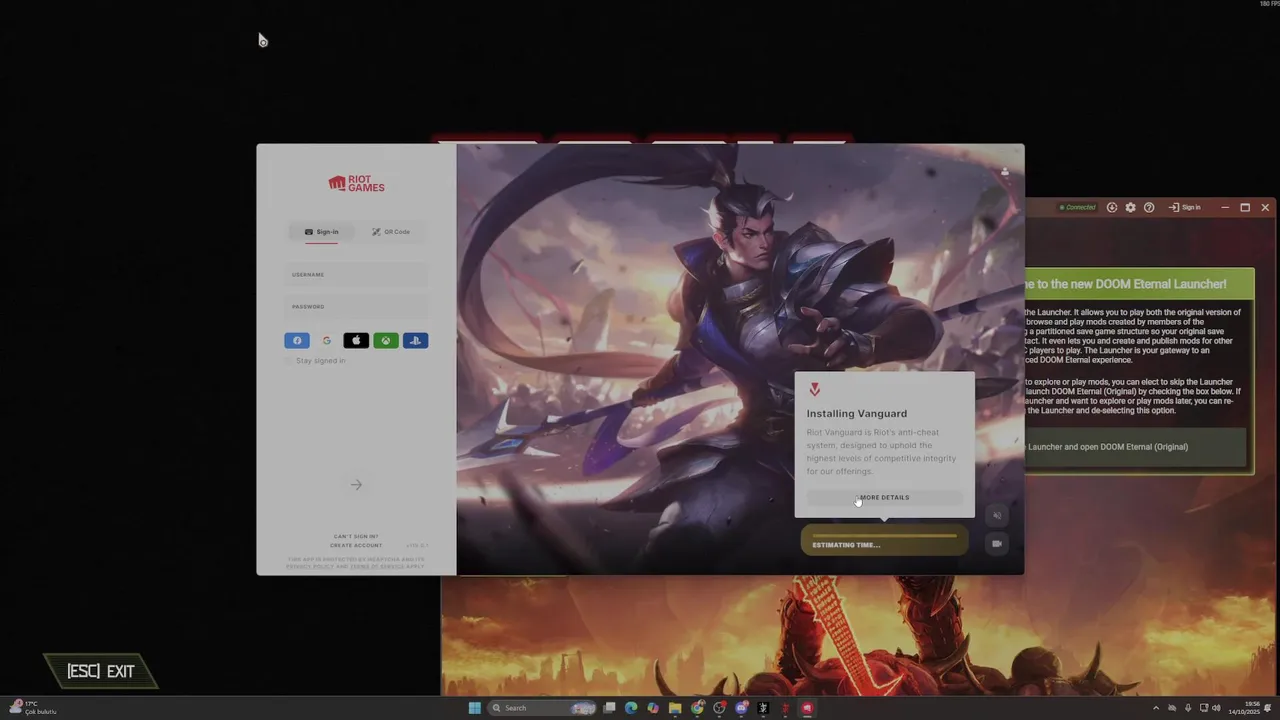Click the ESC Exit button
Screen dimensions: 1280x720
pyautogui.click(x=101, y=671)
